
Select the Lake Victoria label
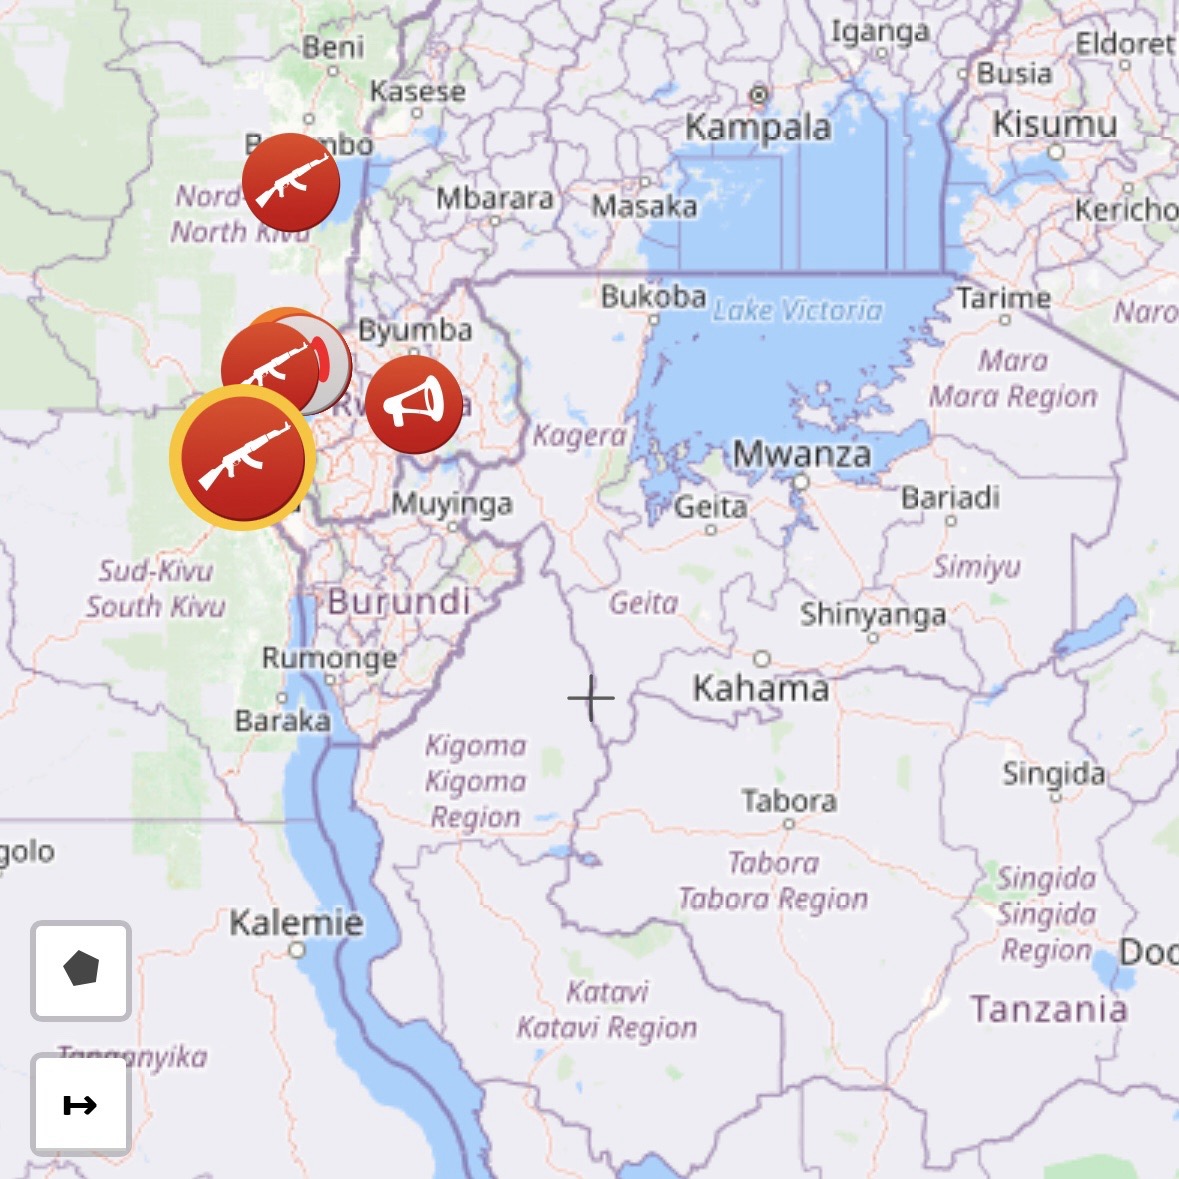[x=797, y=310]
